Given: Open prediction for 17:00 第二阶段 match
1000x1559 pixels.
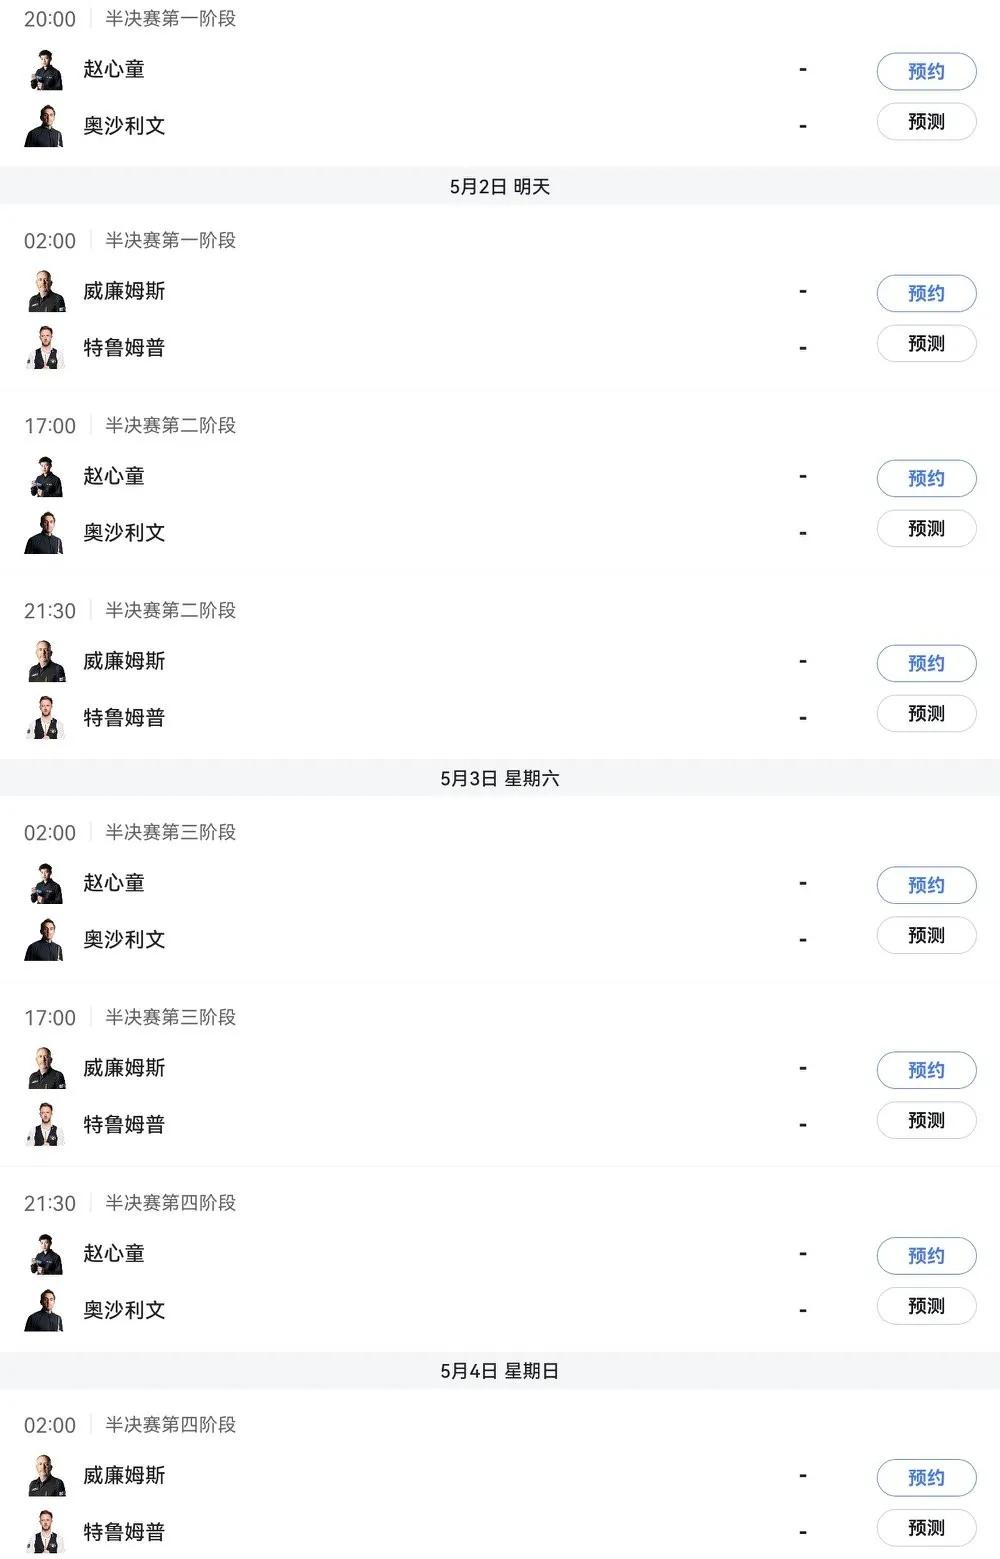Looking at the screenshot, I should [x=926, y=529].
